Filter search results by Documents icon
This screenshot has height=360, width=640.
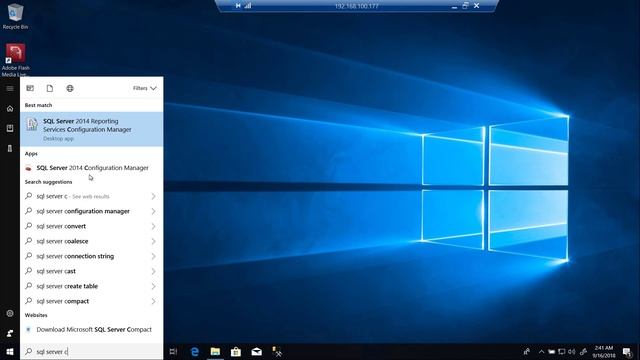[x=50, y=88]
